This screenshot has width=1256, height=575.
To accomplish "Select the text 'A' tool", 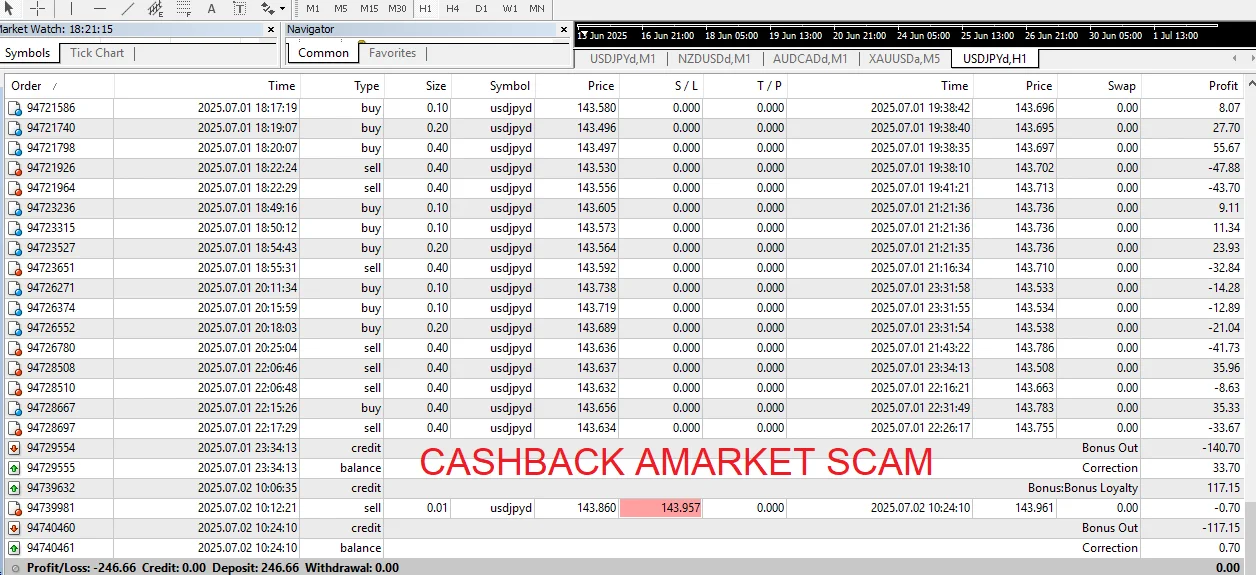I will pyautogui.click(x=211, y=8).
